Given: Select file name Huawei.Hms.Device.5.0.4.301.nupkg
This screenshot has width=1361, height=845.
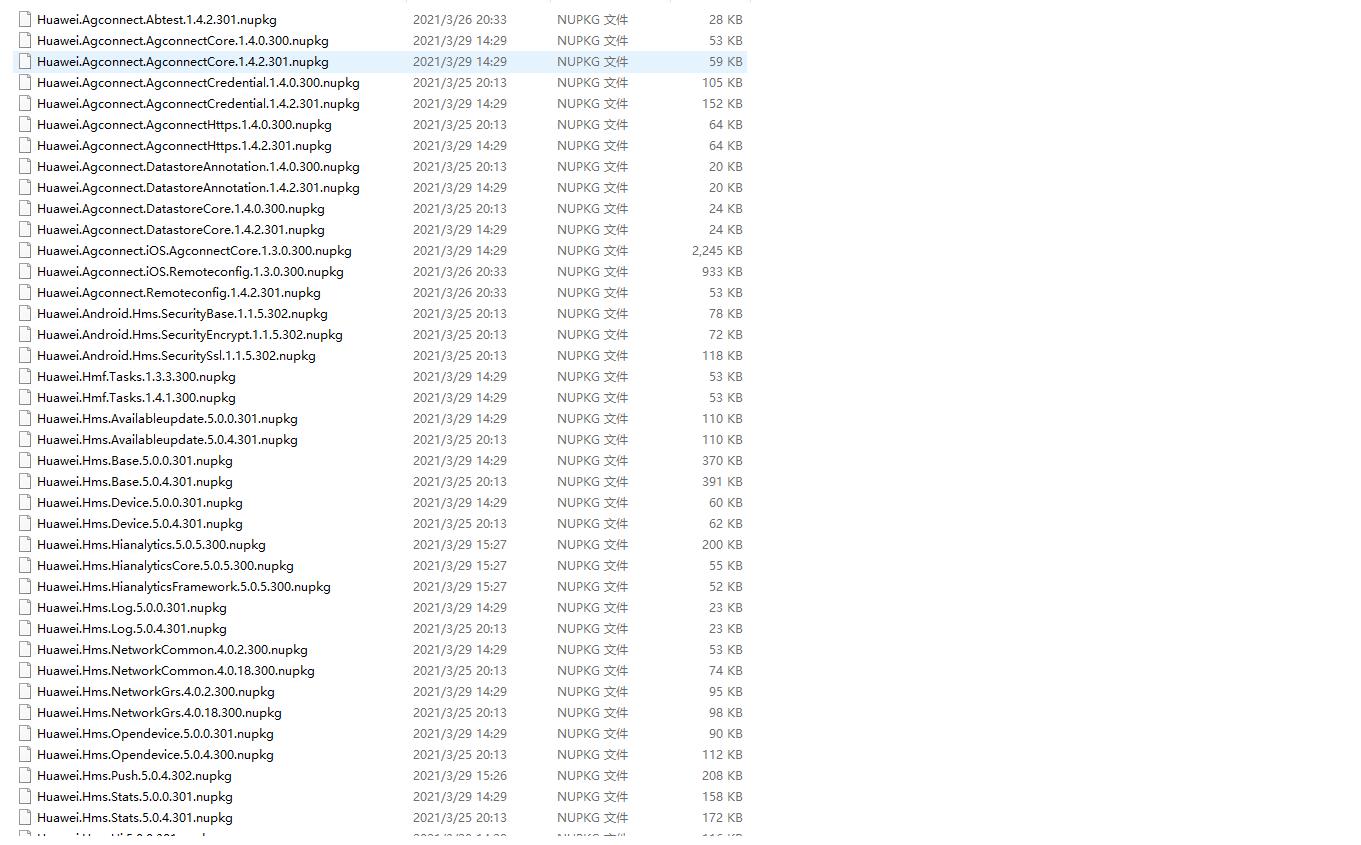Looking at the screenshot, I should [140, 523].
